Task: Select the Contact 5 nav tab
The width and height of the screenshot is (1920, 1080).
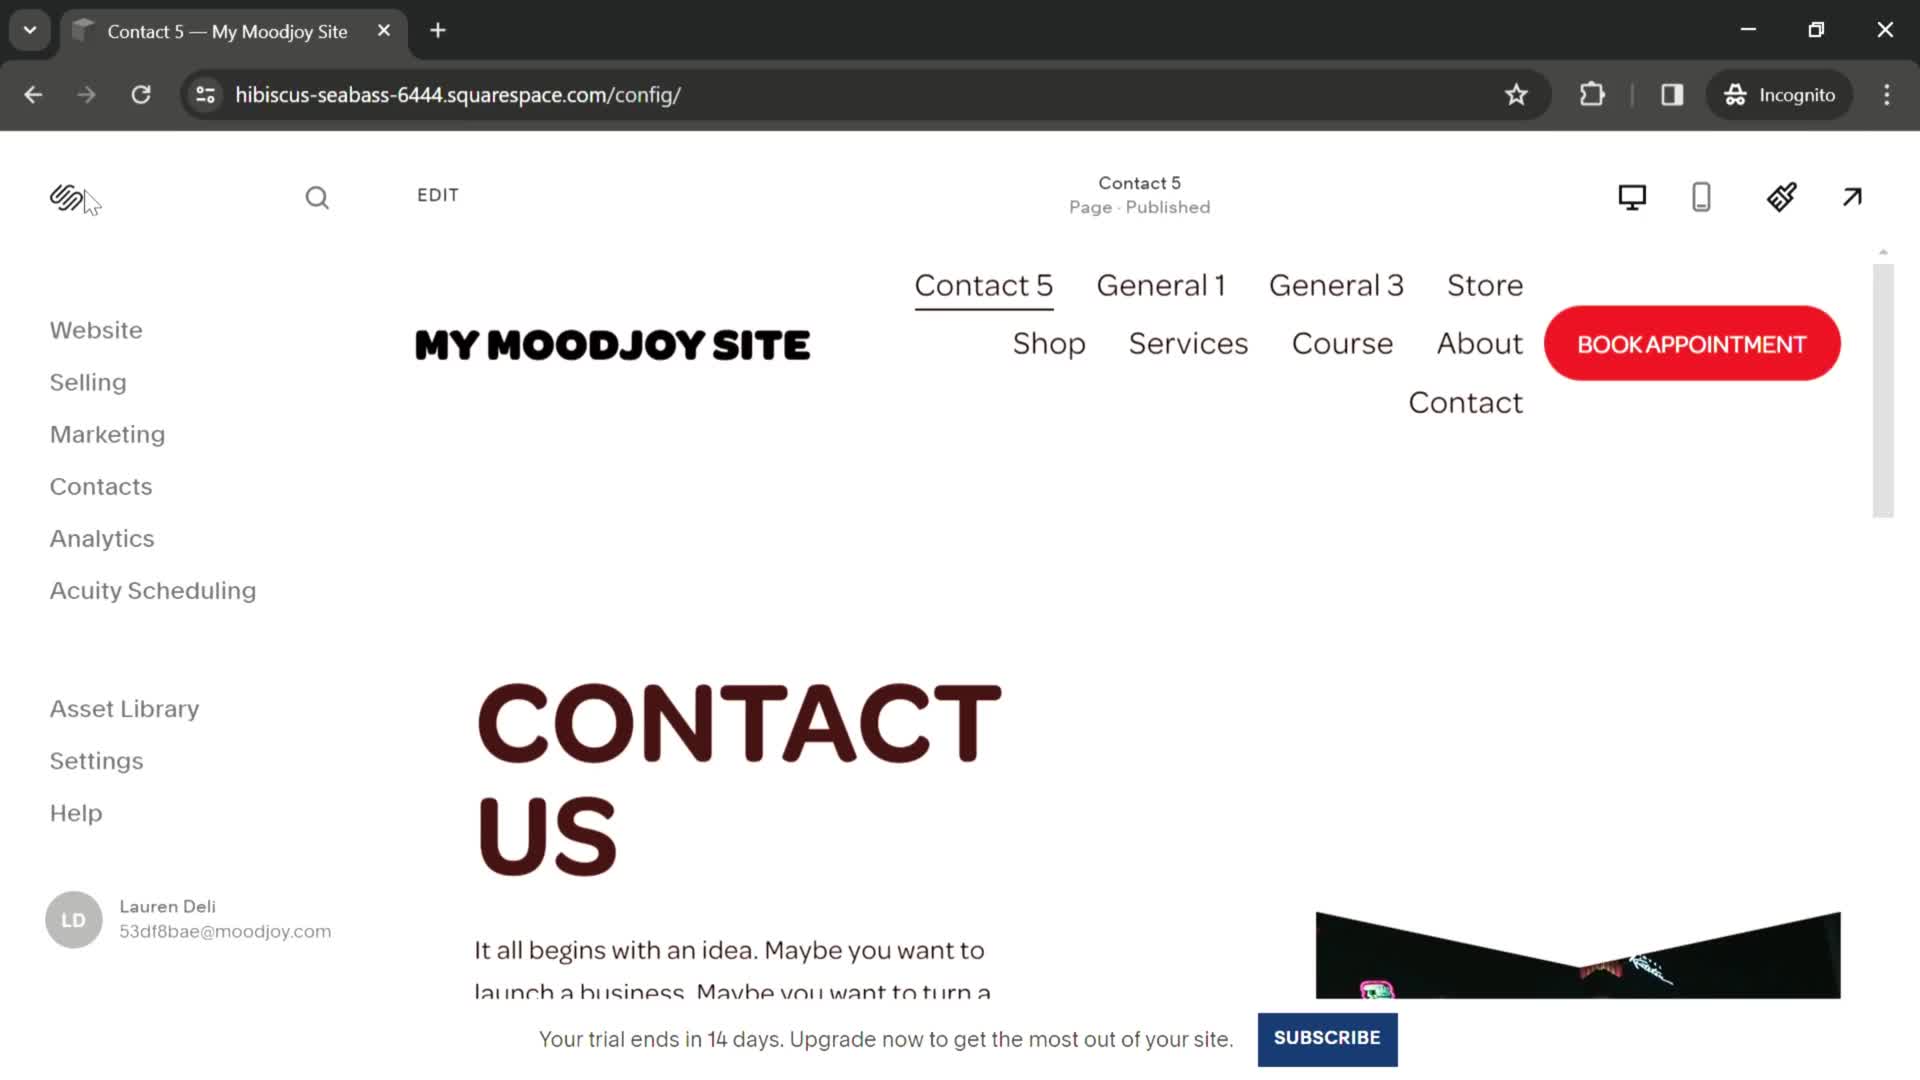Action: 984,285
